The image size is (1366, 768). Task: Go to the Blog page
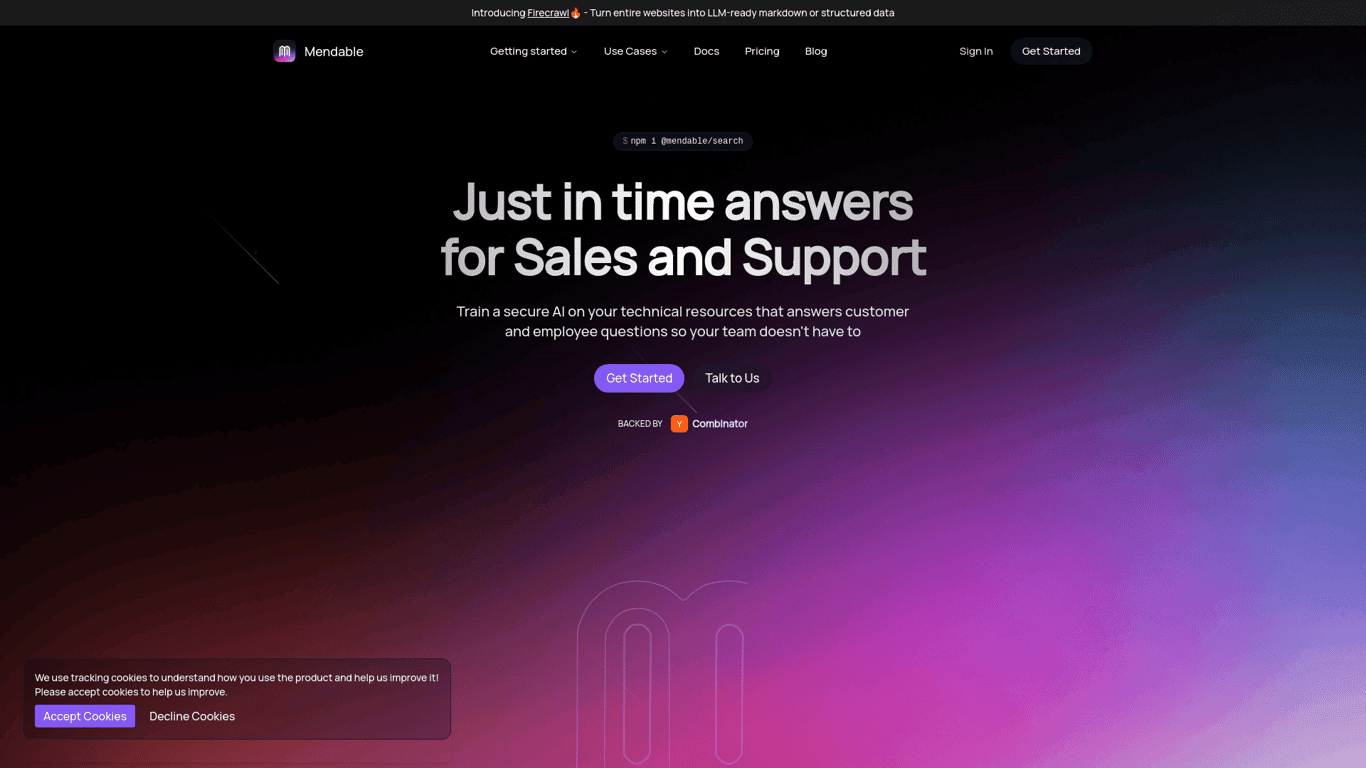coord(816,51)
